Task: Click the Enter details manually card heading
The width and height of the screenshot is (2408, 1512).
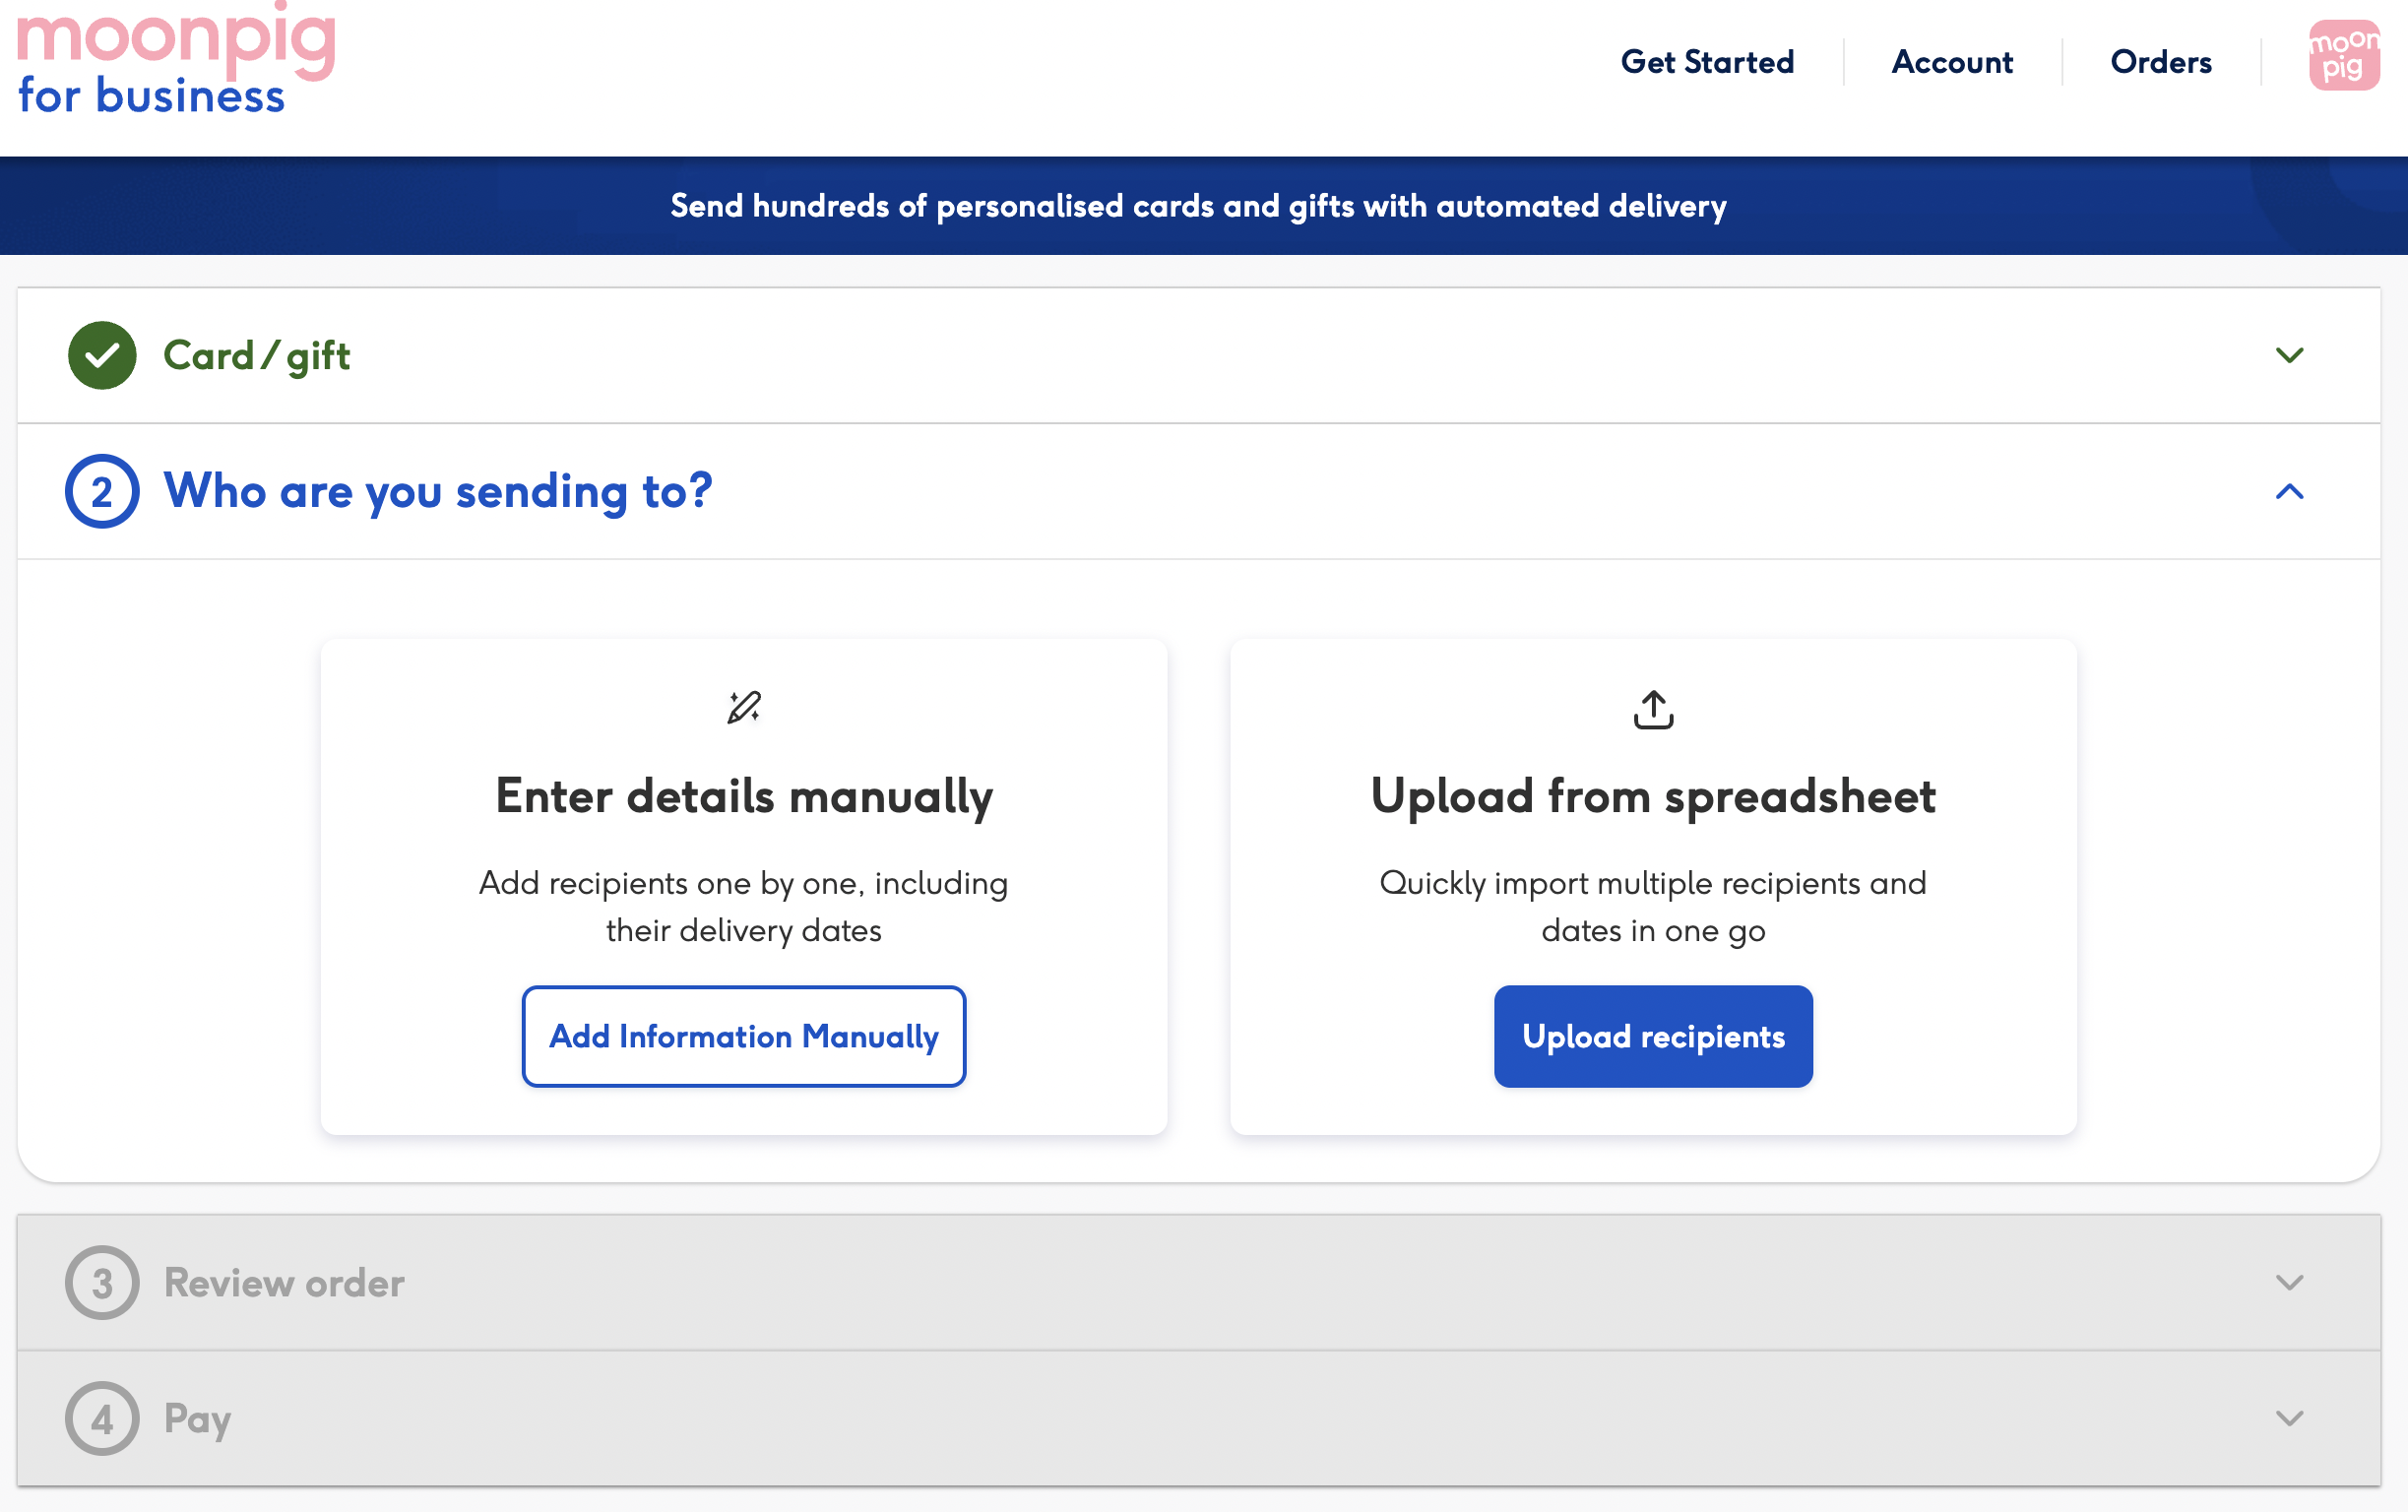Action: coord(744,796)
